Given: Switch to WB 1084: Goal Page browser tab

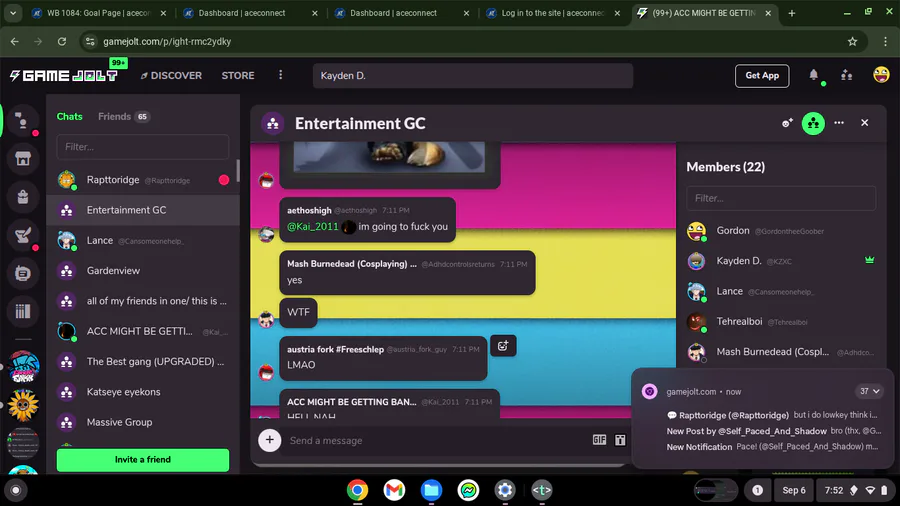Looking at the screenshot, I should (x=99, y=13).
